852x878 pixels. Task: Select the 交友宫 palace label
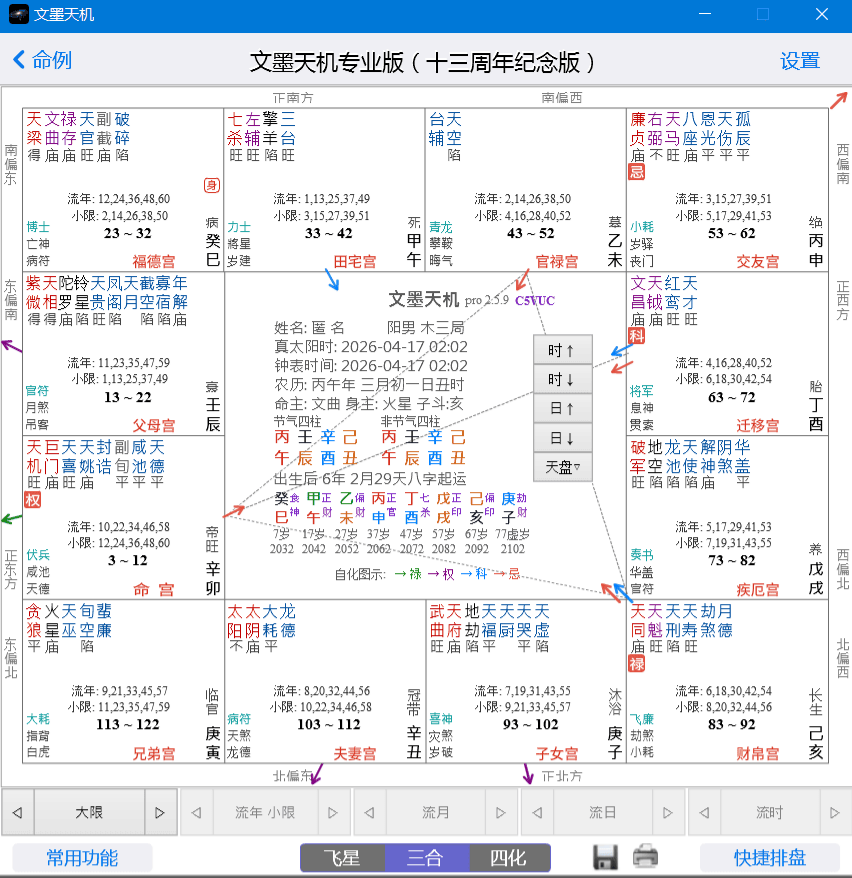point(757,261)
